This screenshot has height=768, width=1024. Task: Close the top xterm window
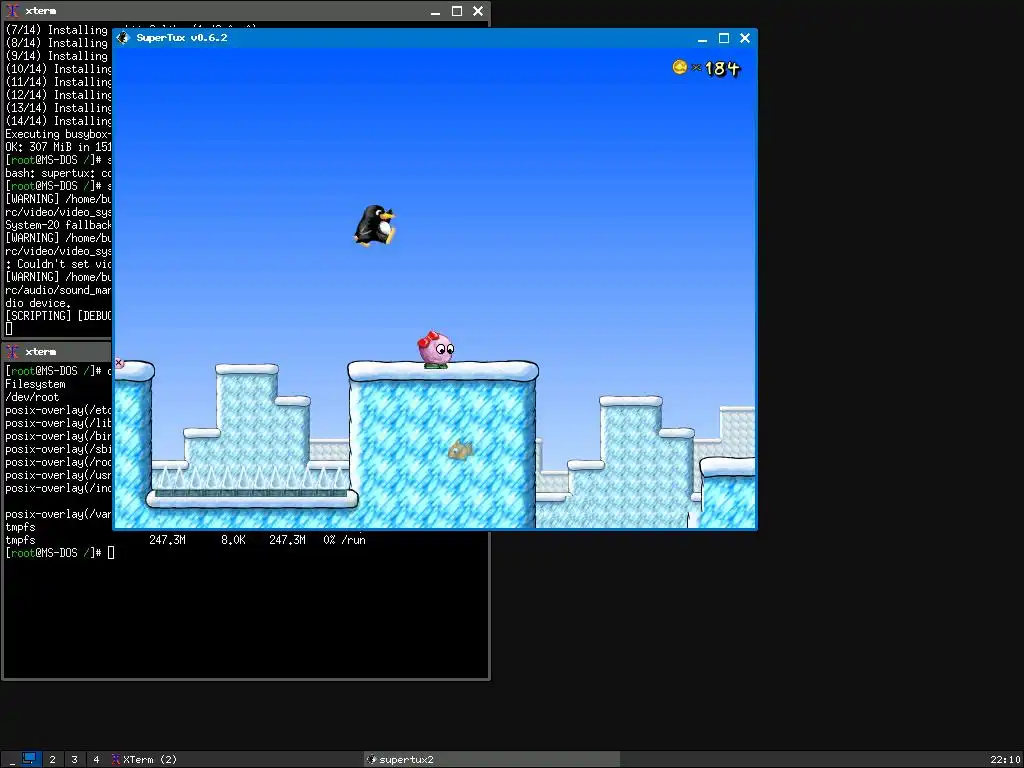pyautogui.click(x=478, y=11)
